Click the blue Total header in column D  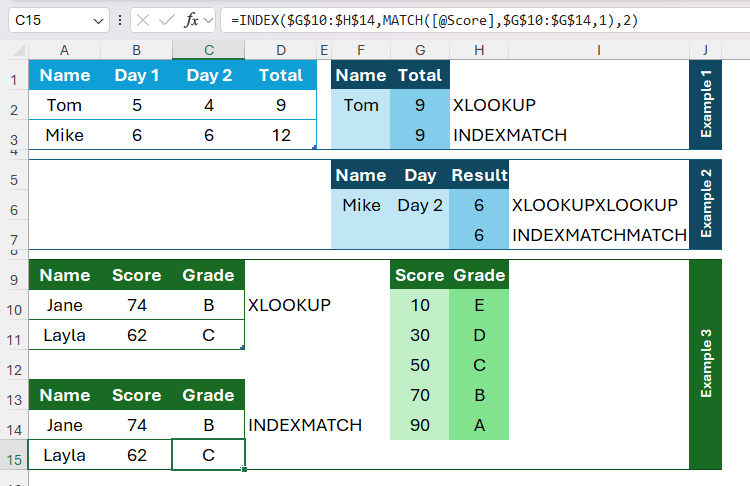(x=280, y=75)
